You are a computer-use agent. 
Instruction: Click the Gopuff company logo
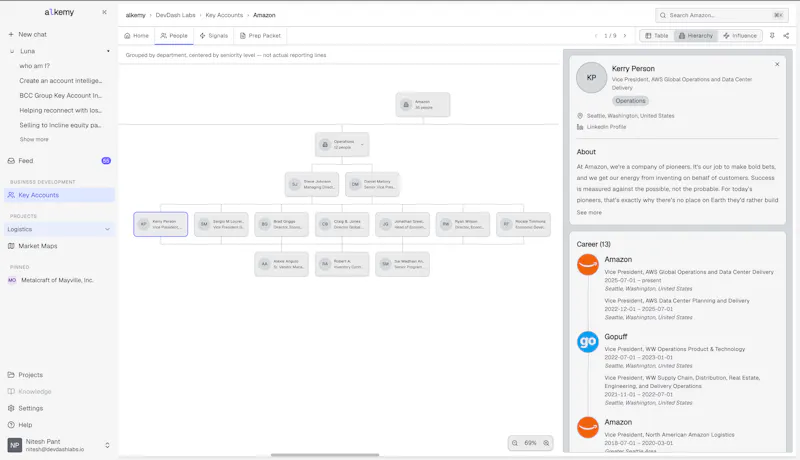point(588,342)
